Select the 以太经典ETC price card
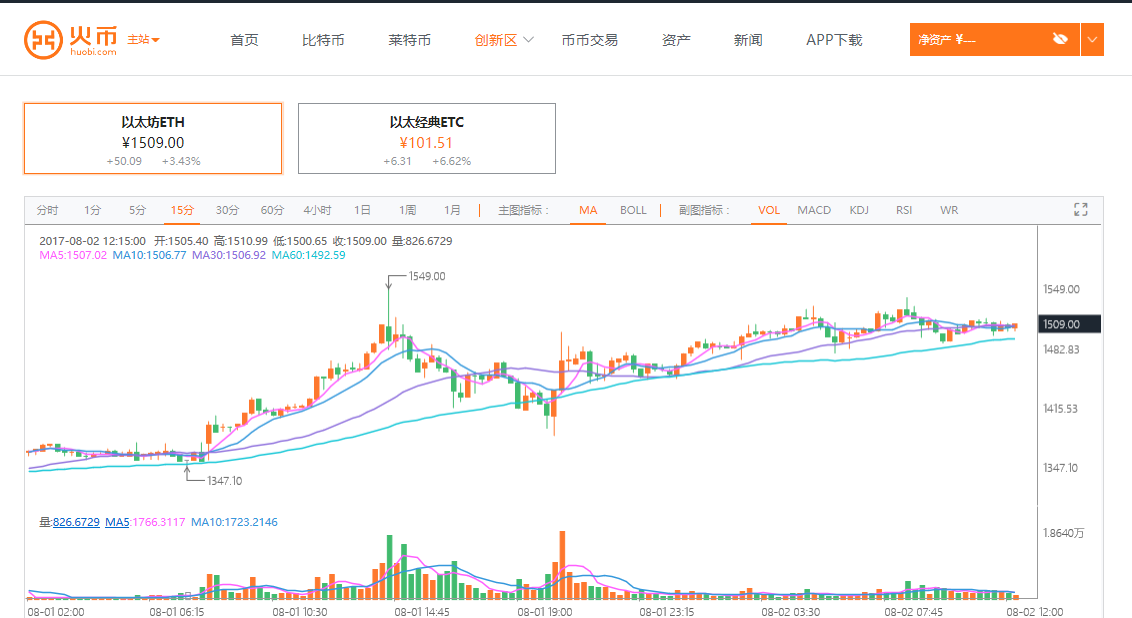The width and height of the screenshot is (1132, 618). coord(427,138)
